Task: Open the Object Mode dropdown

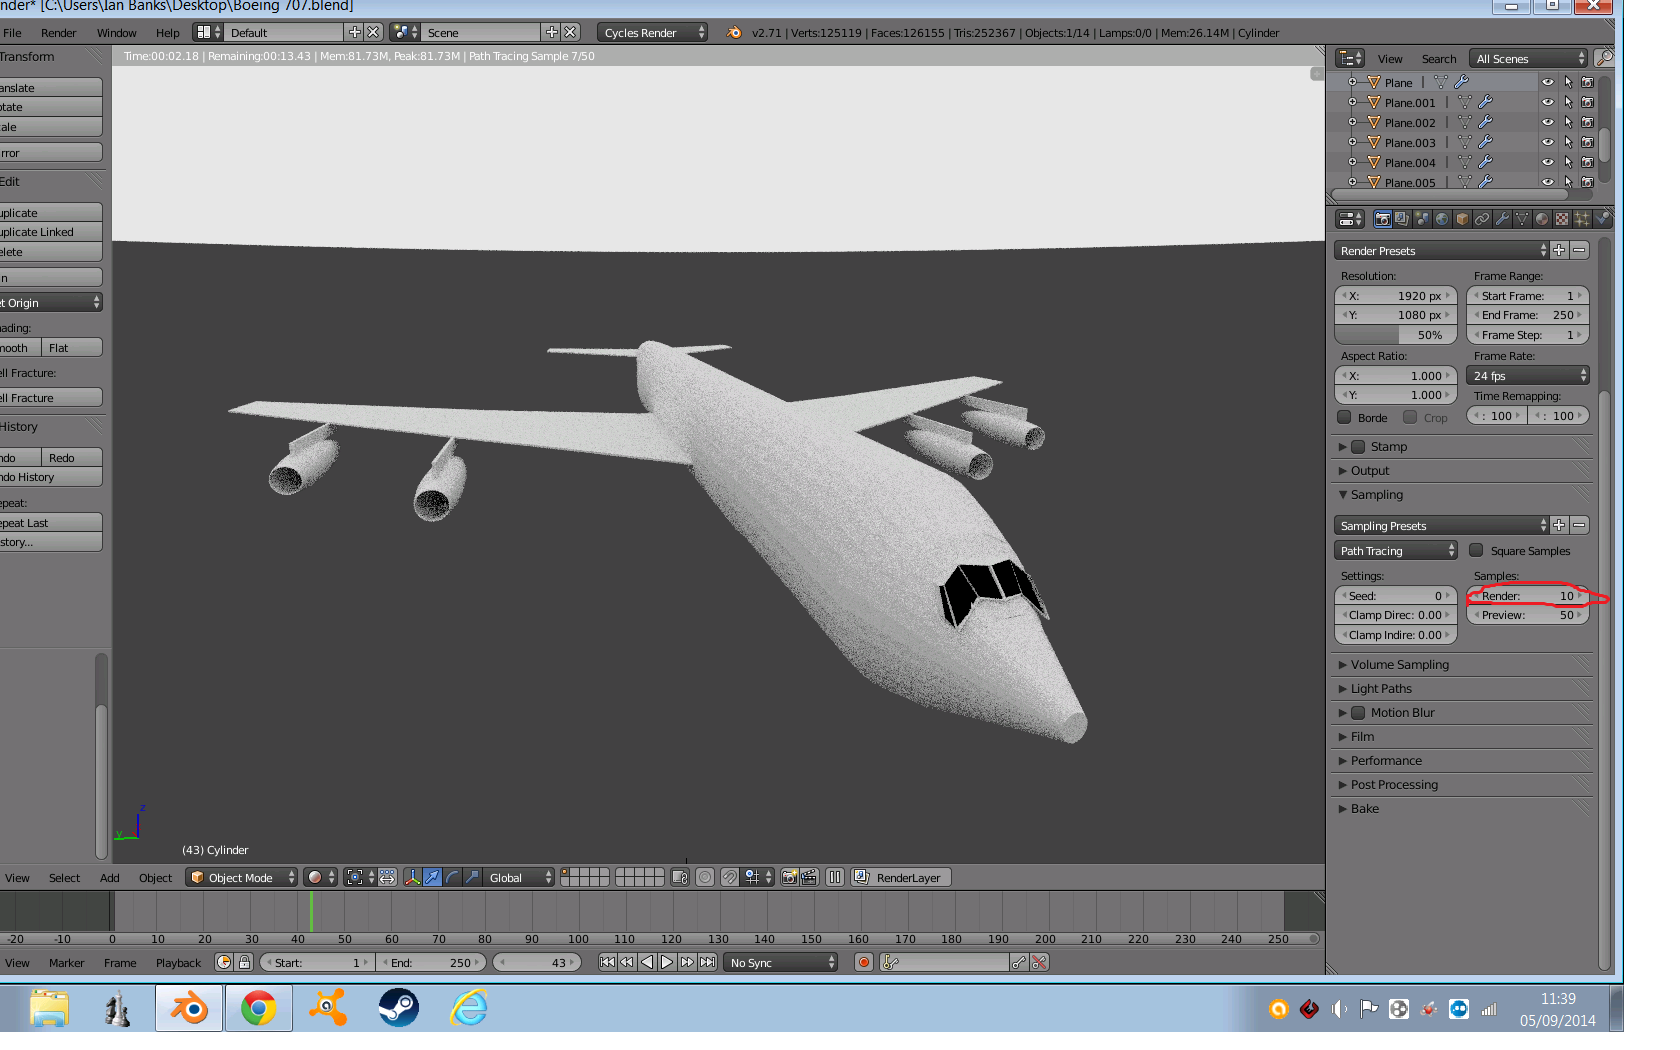Action: [x=242, y=877]
